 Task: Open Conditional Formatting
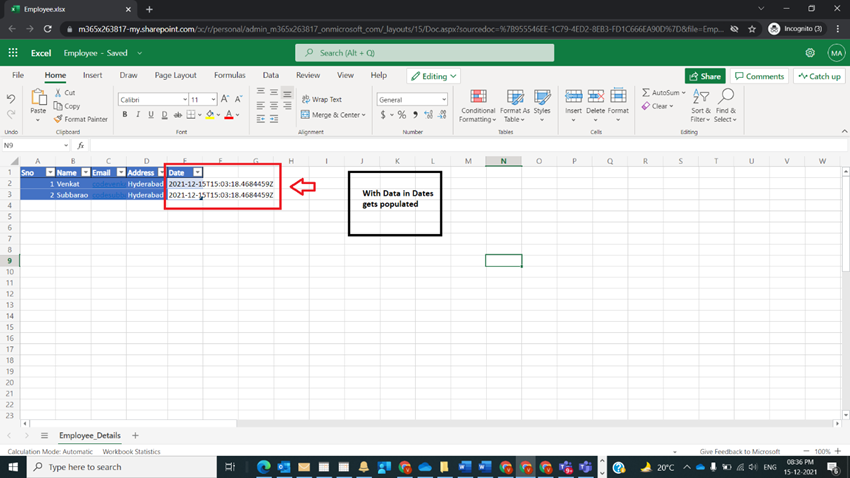(478, 106)
